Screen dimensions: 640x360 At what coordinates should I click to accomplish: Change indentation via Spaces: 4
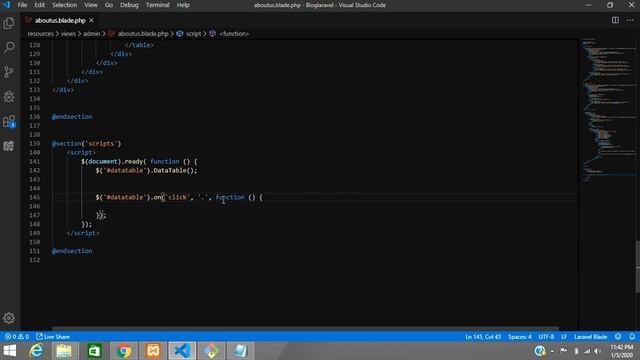[x=520, y=337]
